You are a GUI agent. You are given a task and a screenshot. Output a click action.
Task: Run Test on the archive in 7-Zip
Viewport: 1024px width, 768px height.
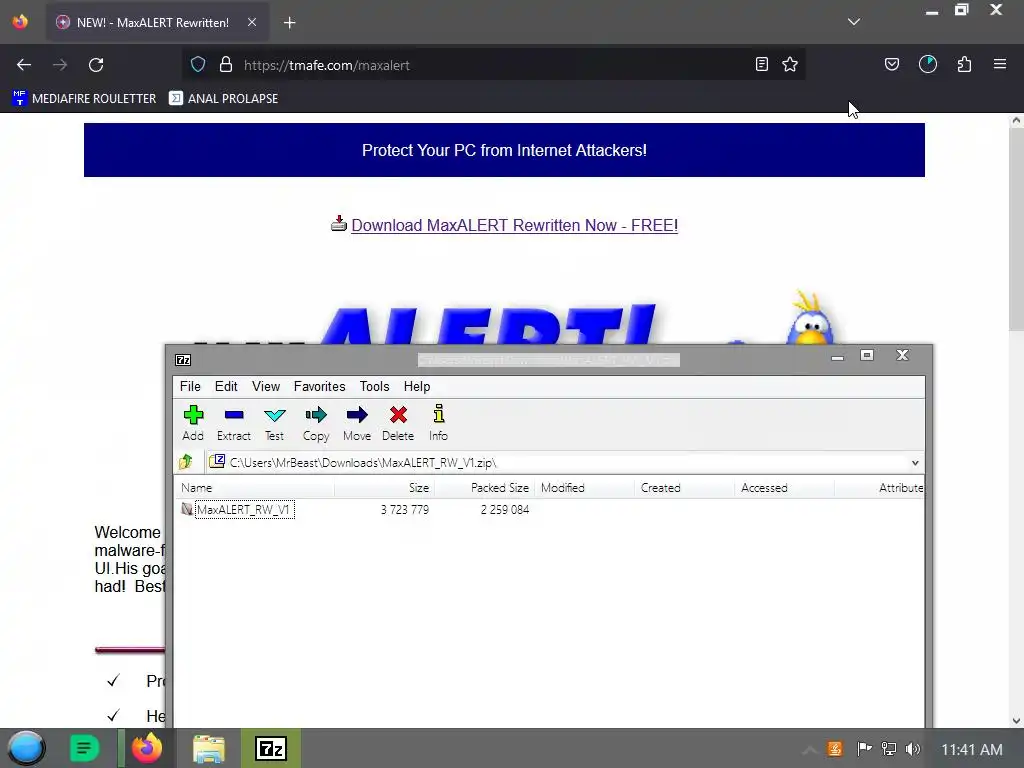click(x=274, y=423)
